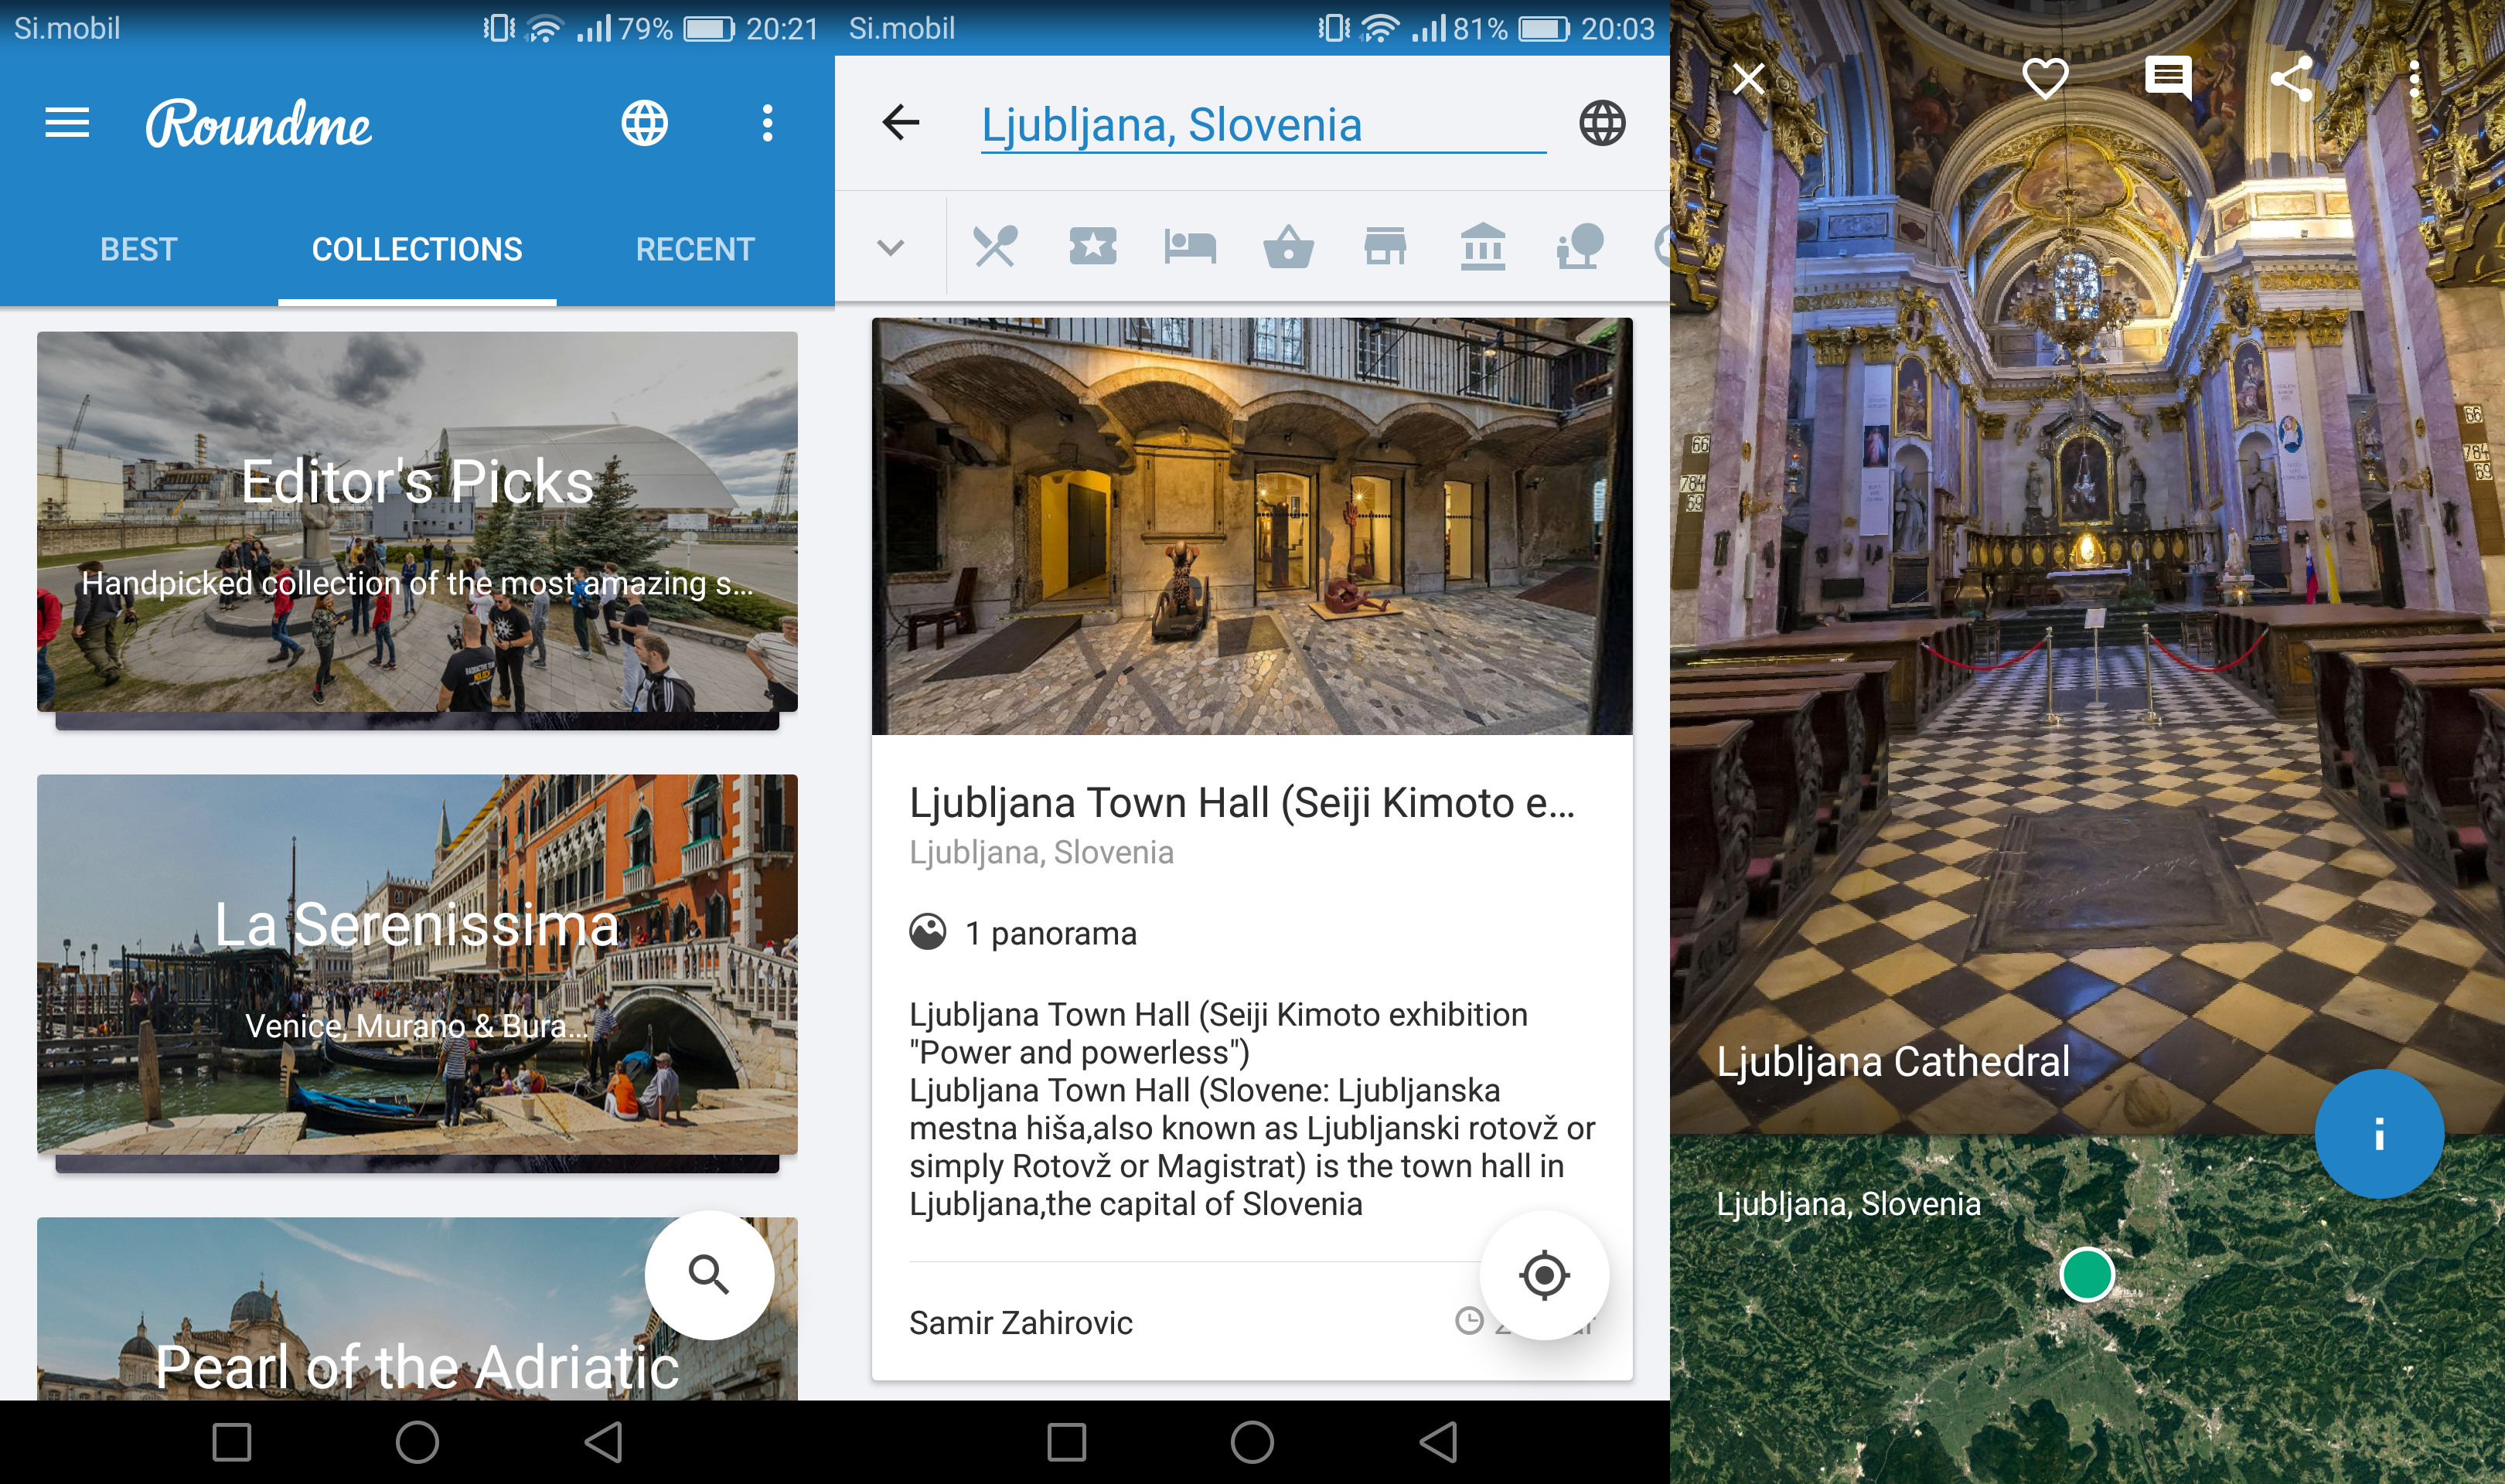Tap the Android recent apps button on middle screen
The width and height of the screenshot is (2505, 1484).
tap(1067, 1442)
